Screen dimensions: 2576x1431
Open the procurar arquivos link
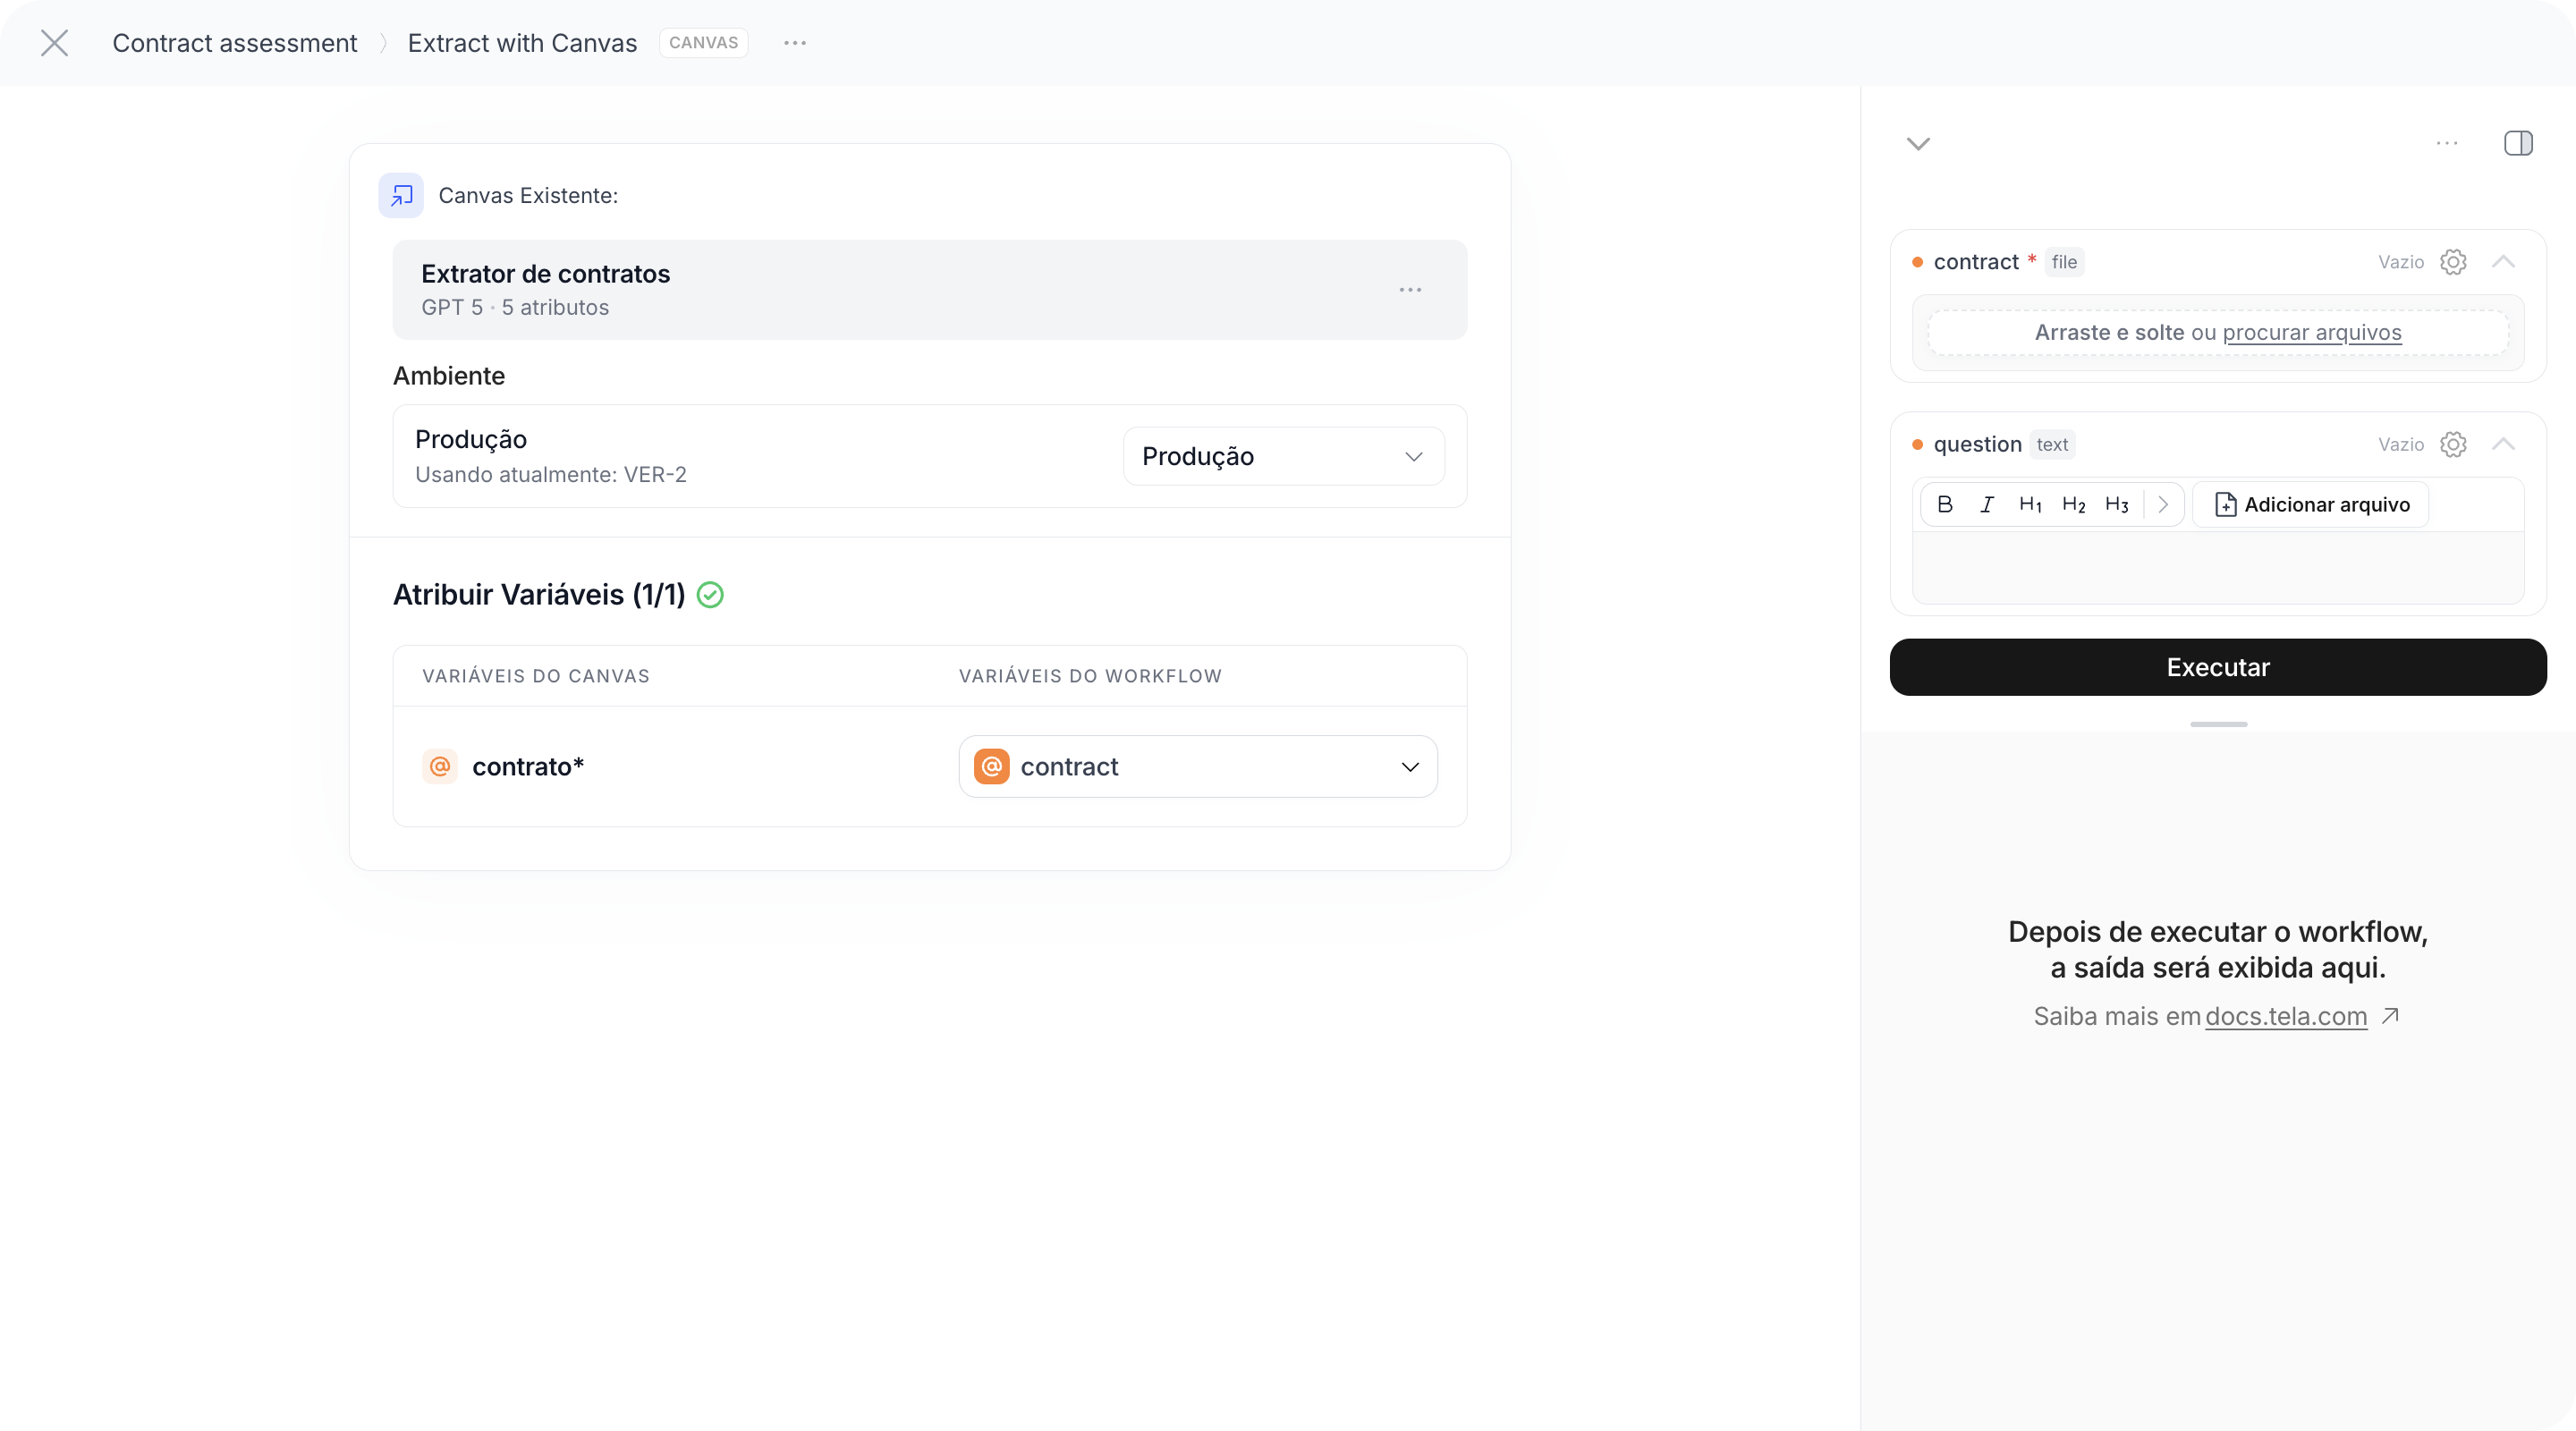(2311, 333)
